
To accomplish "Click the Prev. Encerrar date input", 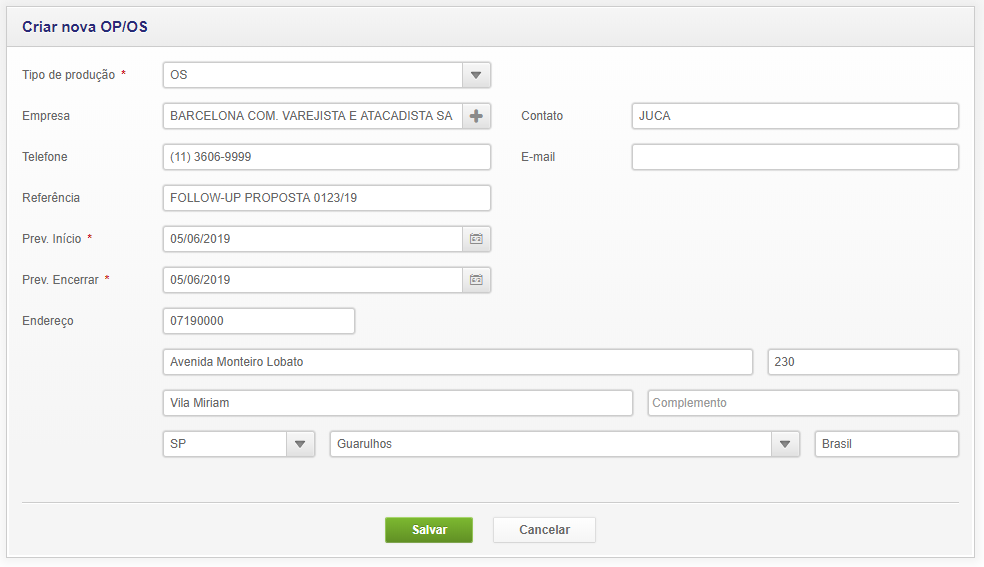I will (x=312, y=280).
